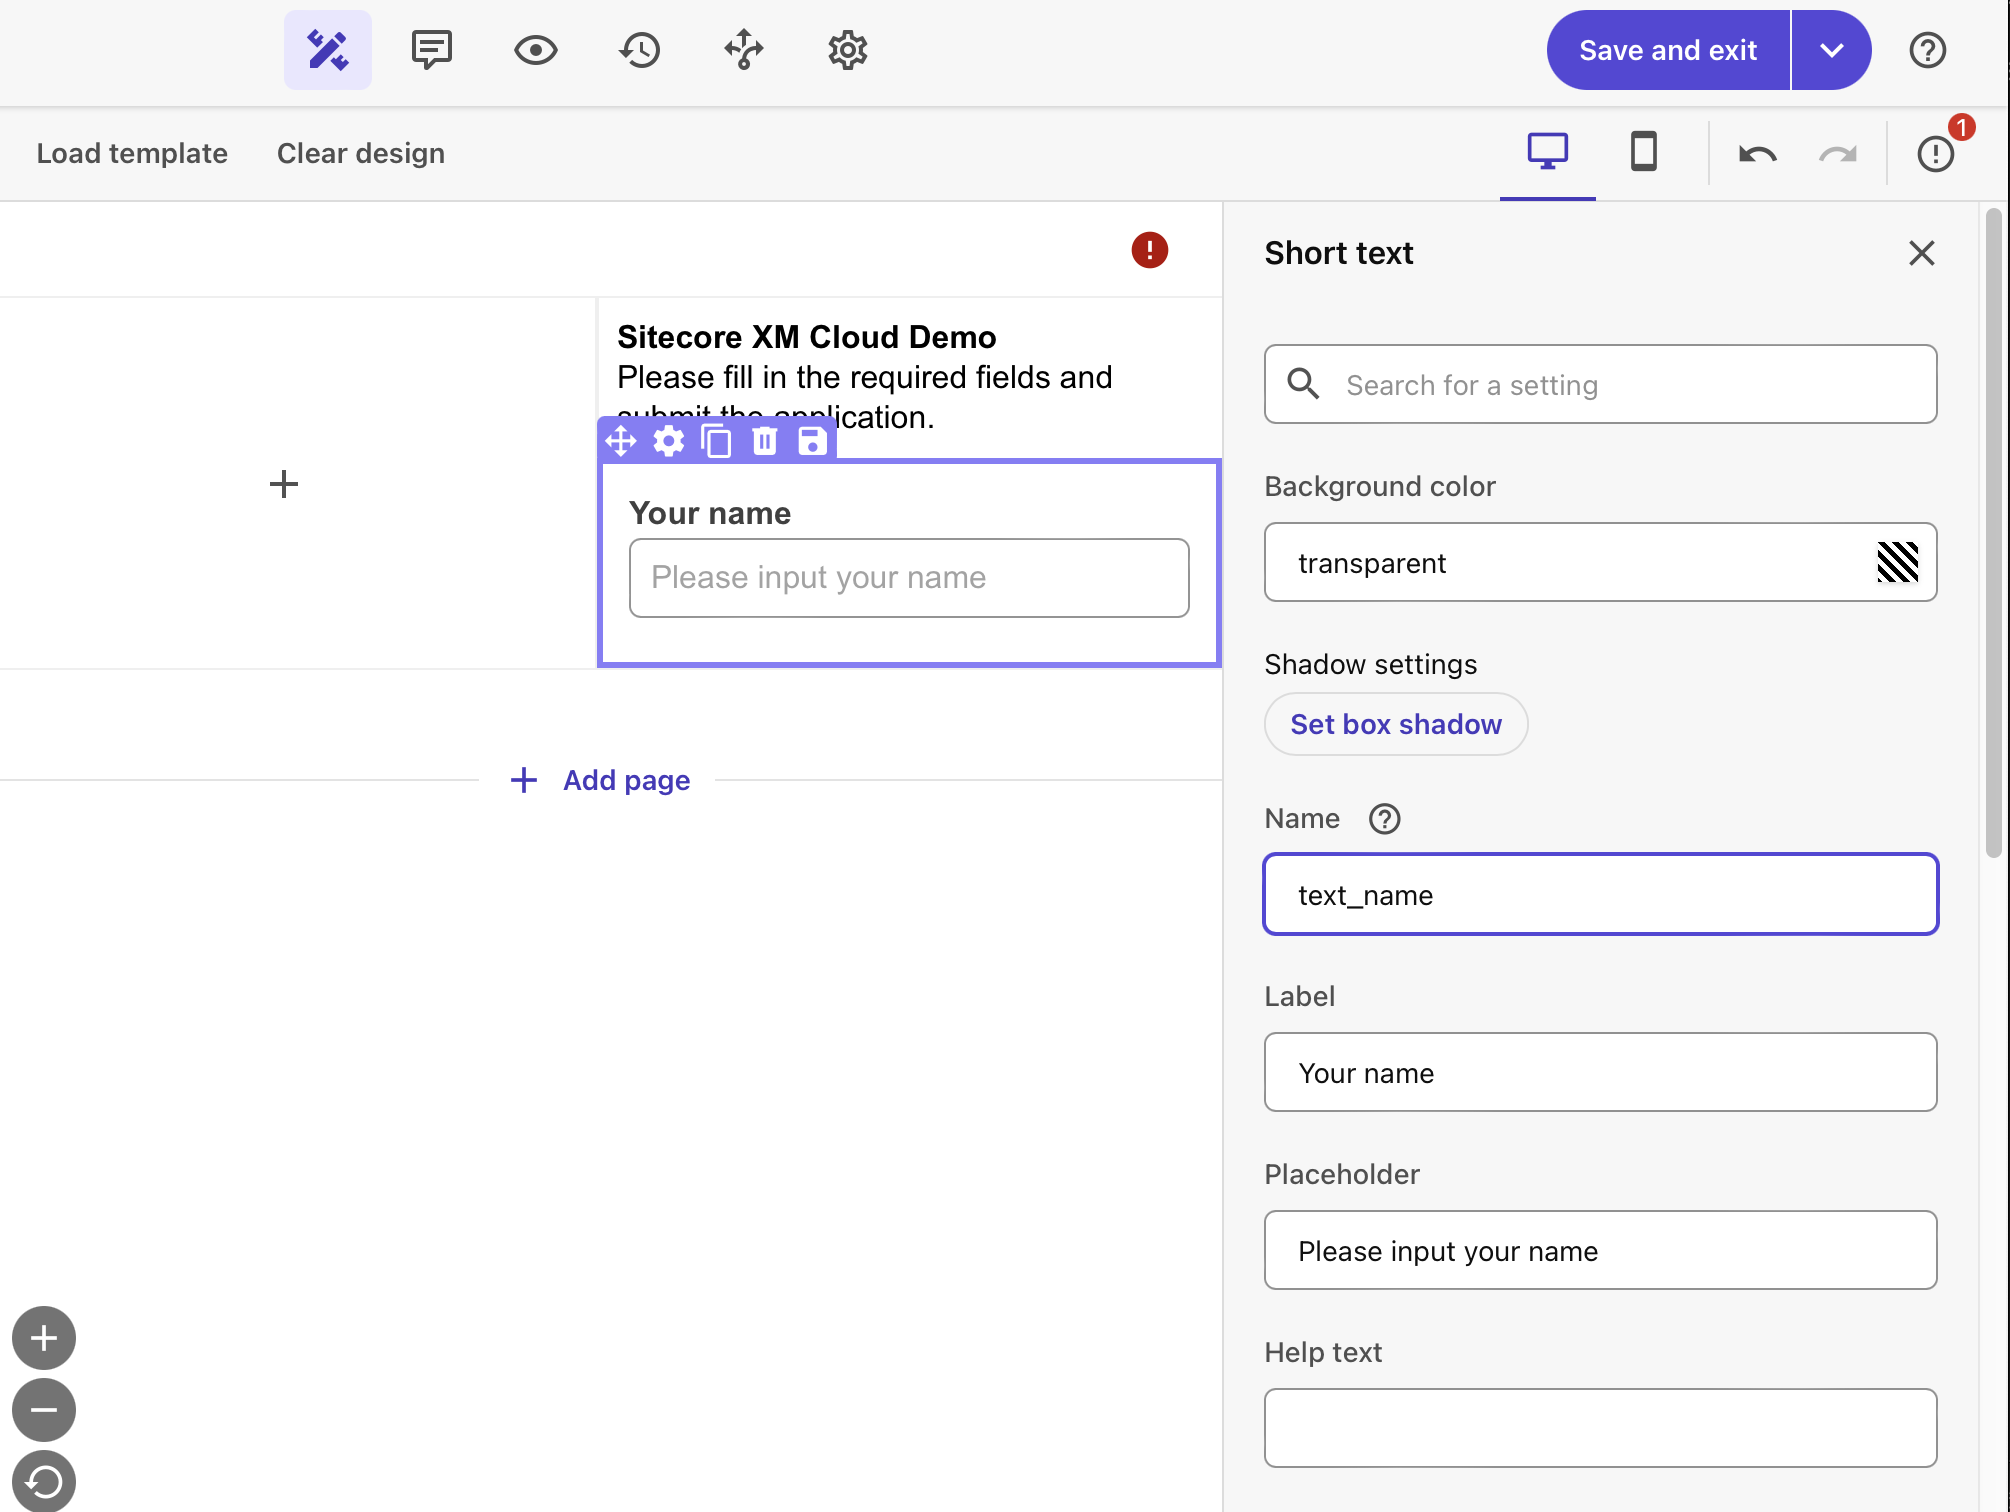2010x1512 pixels.
Task: Click red error indicator on canvas
Action: click(x=1149, y=250)
